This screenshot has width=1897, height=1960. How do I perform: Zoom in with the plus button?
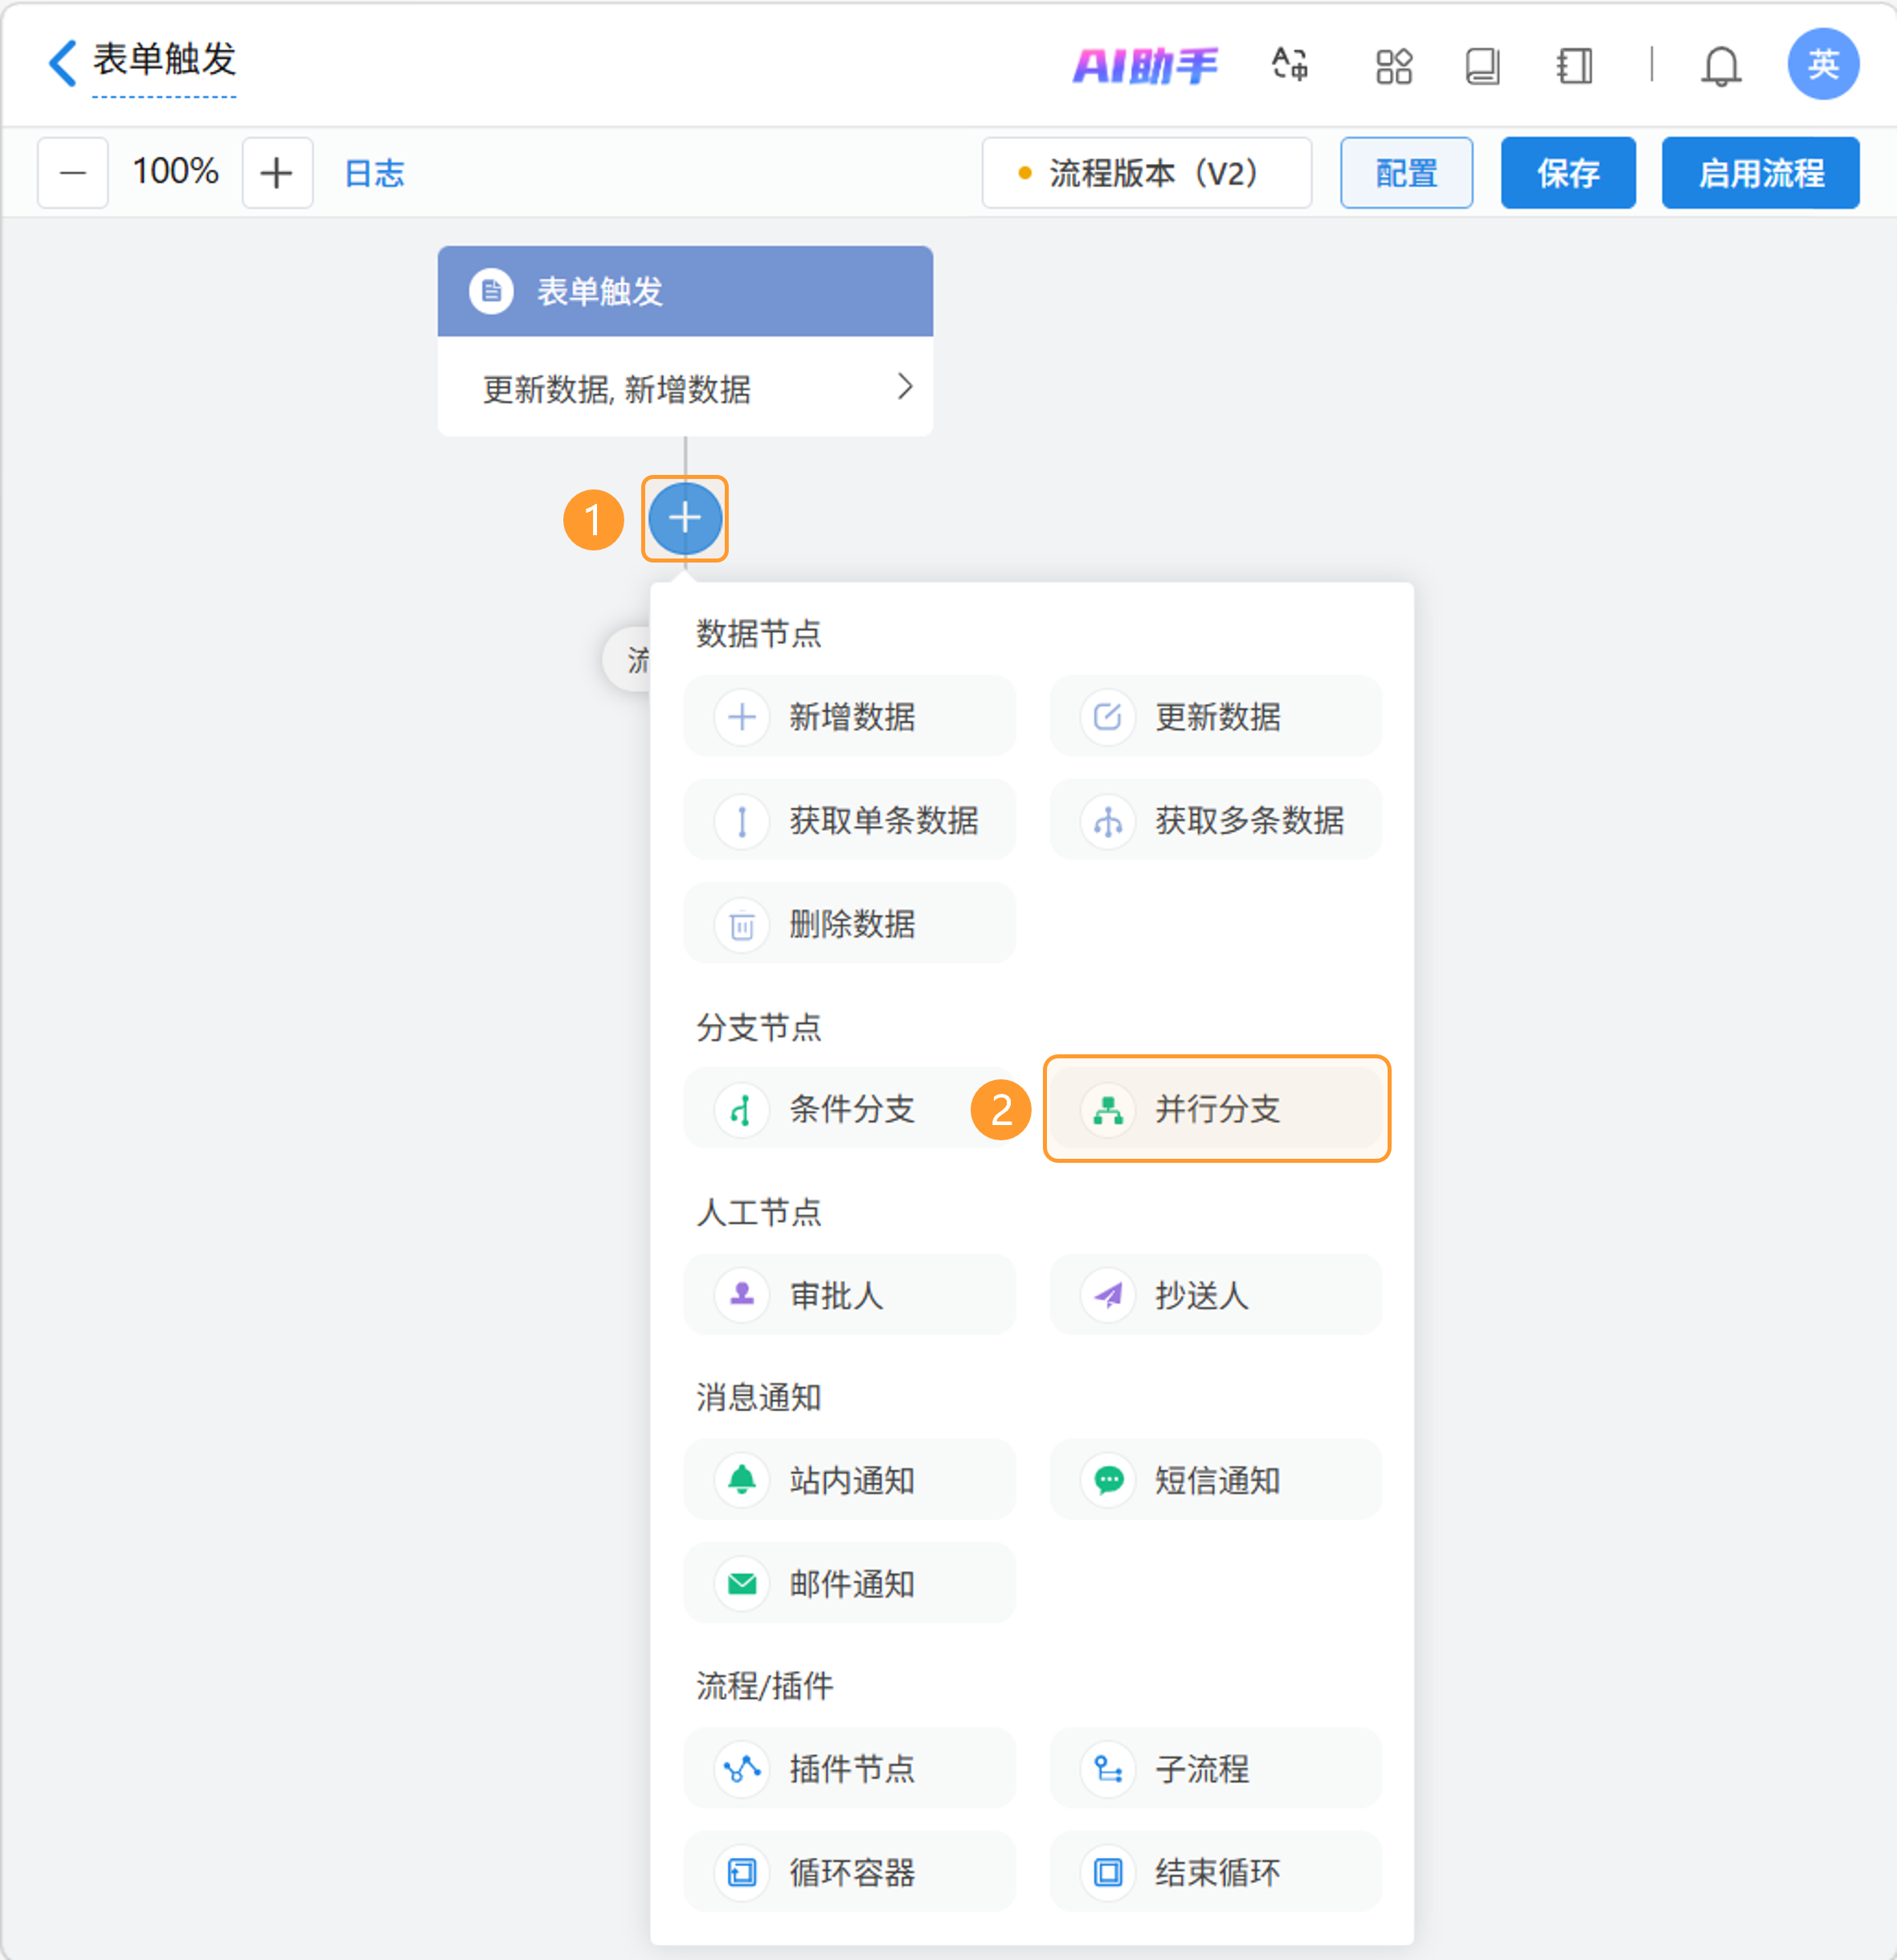click(277, 173)
